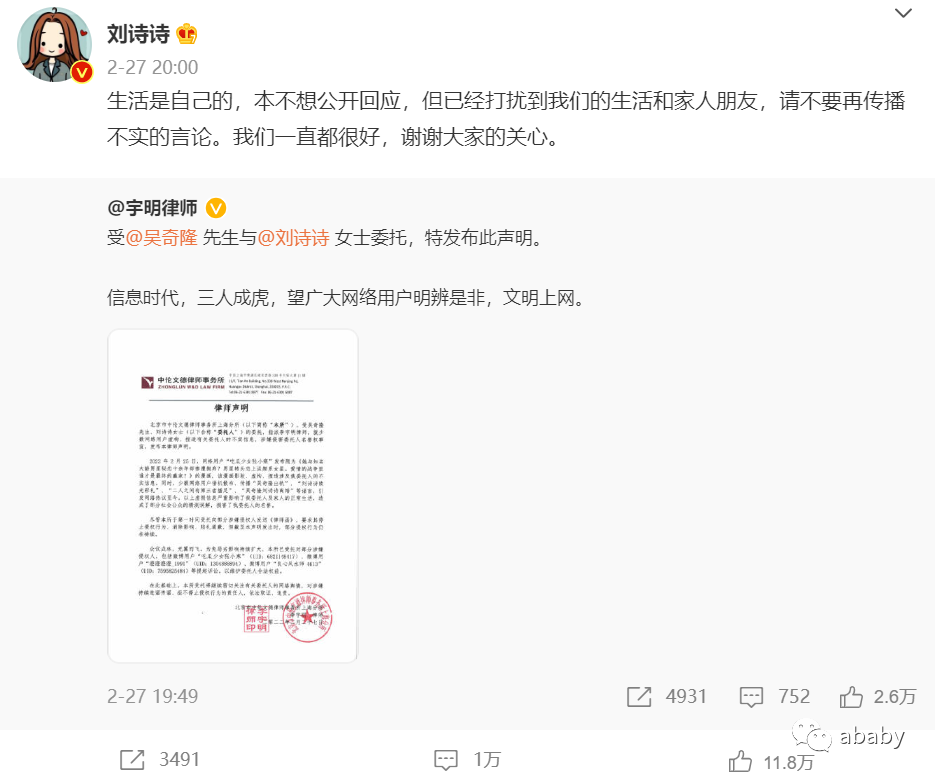The image size is (935, 779).
Task: Open the quoted post's comments icon
Action: click(751, 697)
